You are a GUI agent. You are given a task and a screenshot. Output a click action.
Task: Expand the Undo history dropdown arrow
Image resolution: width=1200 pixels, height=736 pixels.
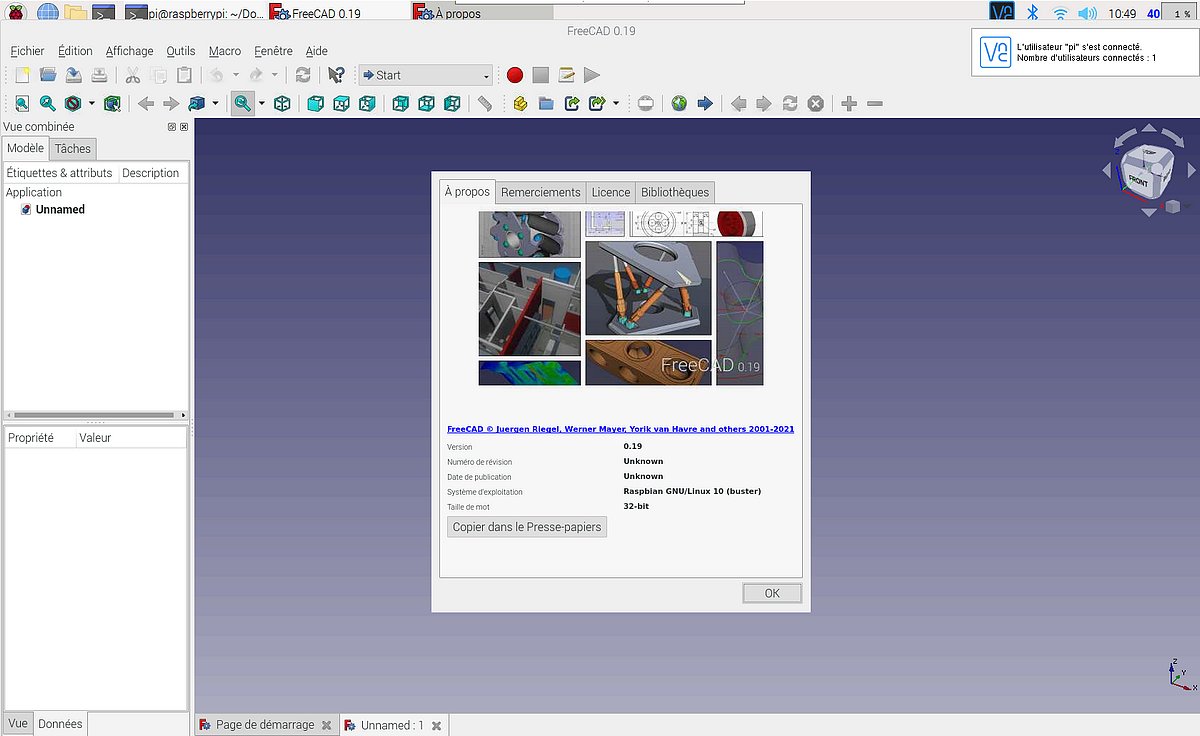click(x=236, y=75)
